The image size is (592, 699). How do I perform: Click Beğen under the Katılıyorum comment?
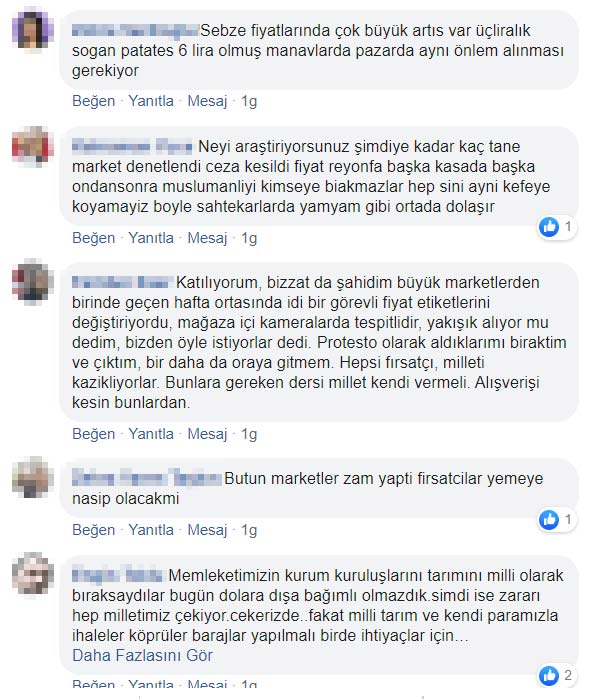point(94,434)
